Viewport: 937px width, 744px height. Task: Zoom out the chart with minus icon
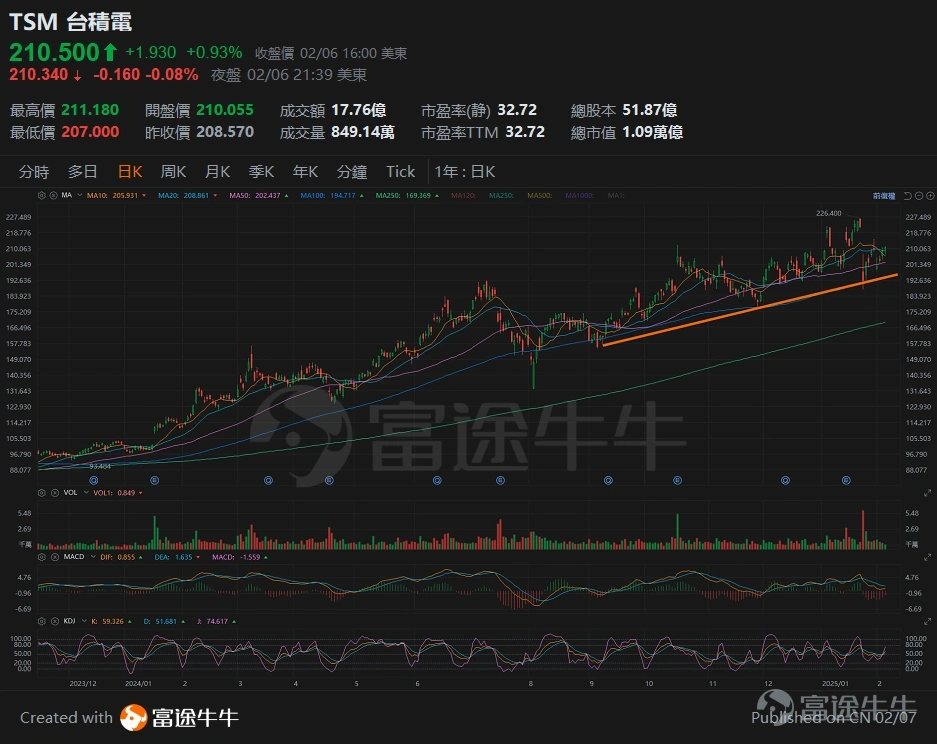click(x=919, y=196)
